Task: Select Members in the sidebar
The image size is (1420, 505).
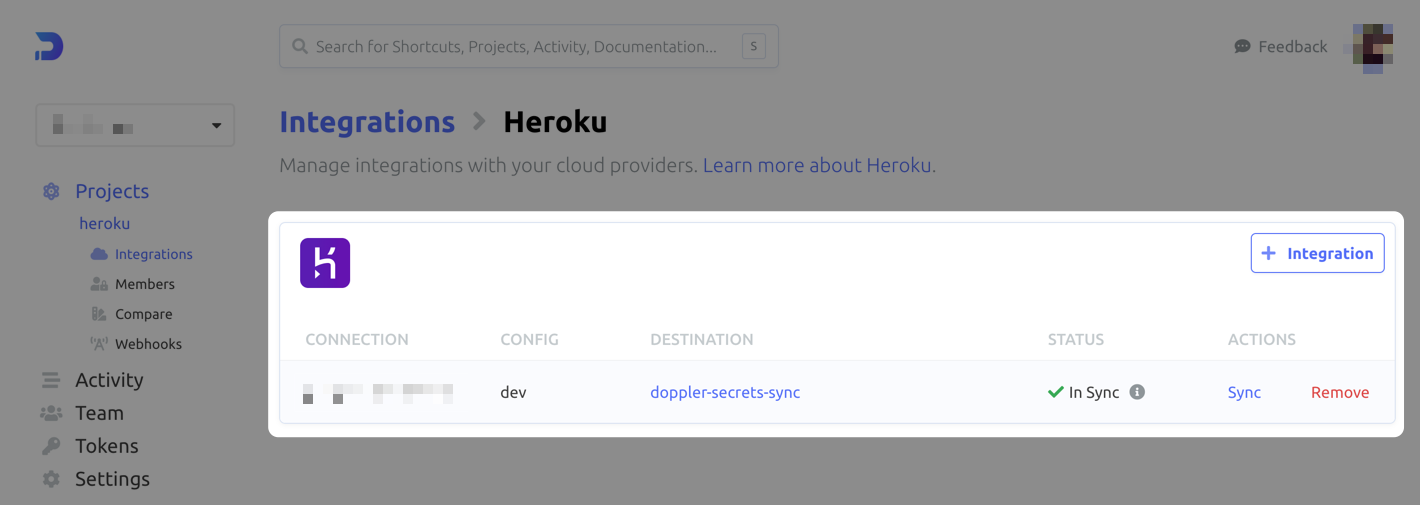Action: [145, 284]
